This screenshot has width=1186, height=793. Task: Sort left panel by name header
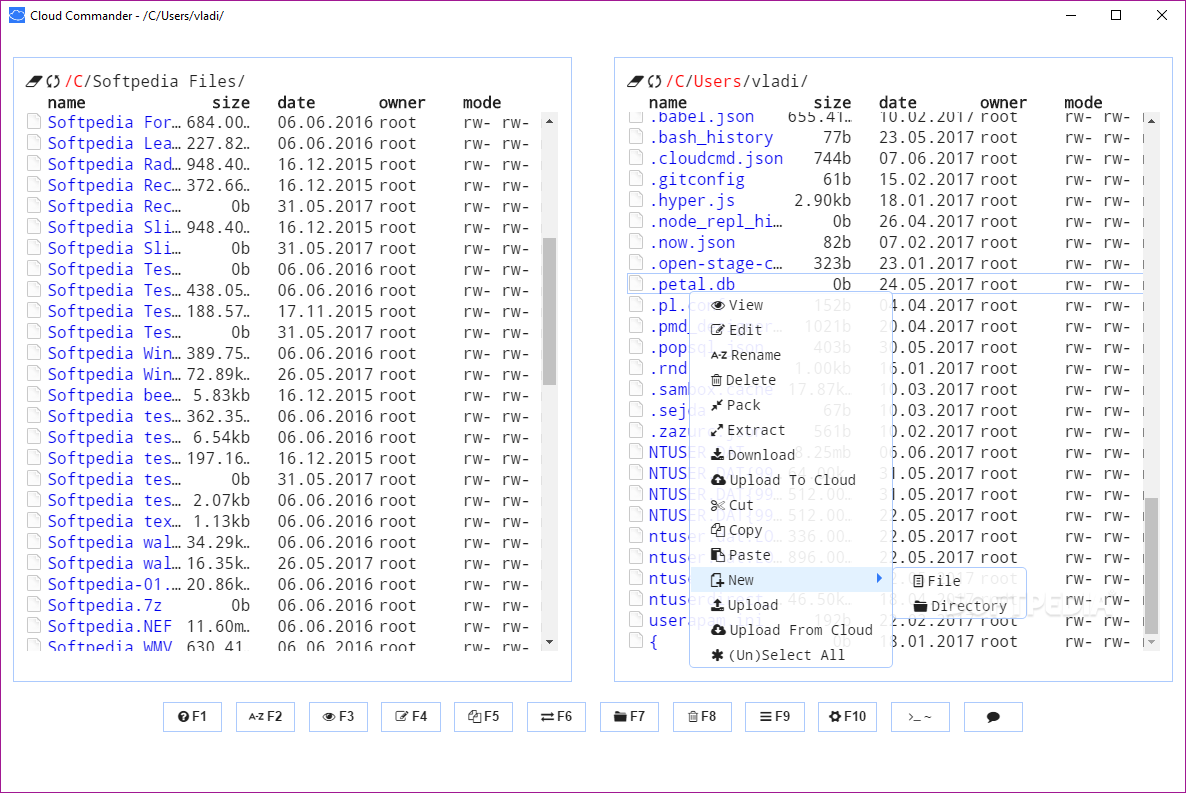67,102
